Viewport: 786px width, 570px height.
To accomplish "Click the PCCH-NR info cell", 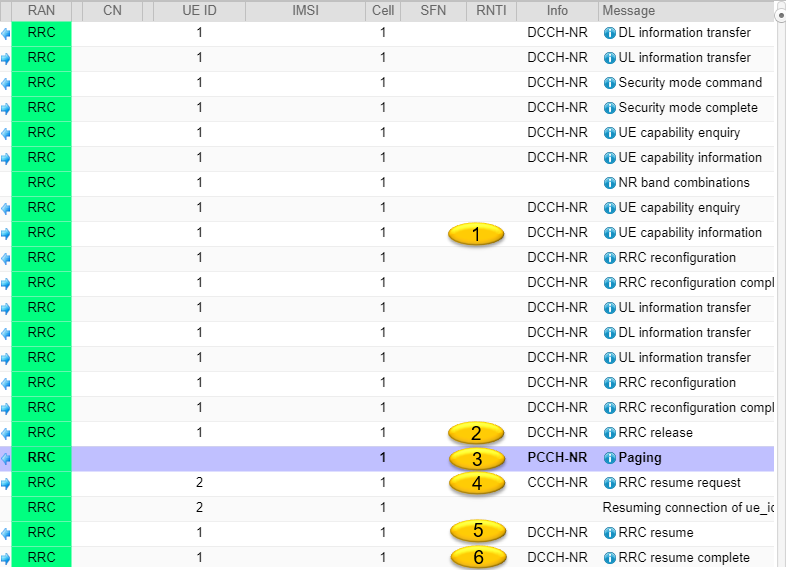I will (x=557, y=458).
